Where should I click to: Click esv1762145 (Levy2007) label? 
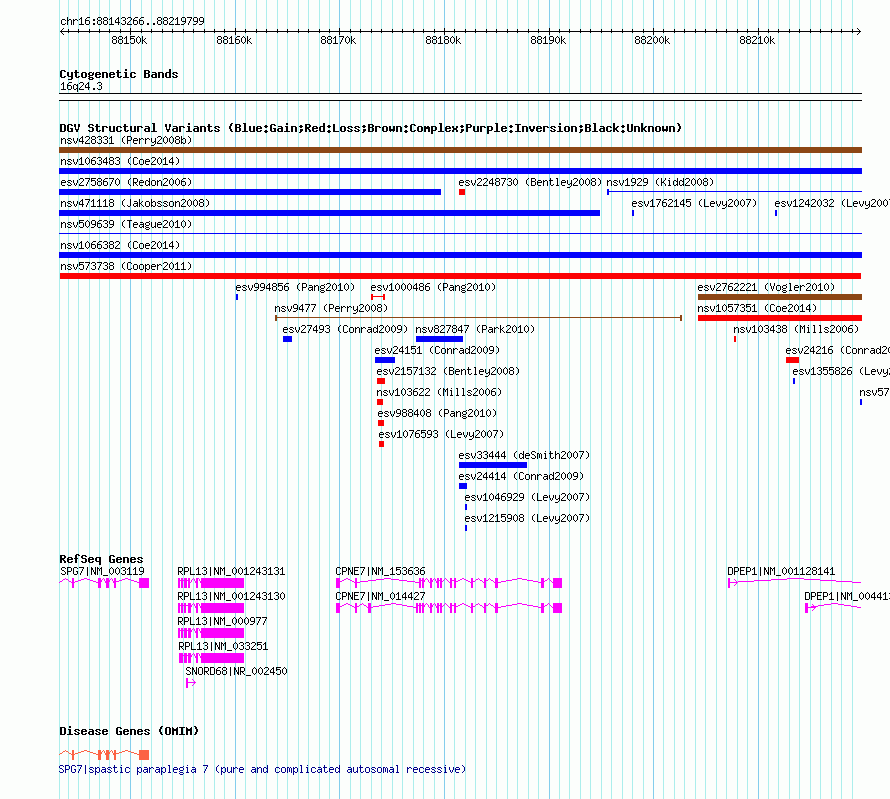point(694,203)
